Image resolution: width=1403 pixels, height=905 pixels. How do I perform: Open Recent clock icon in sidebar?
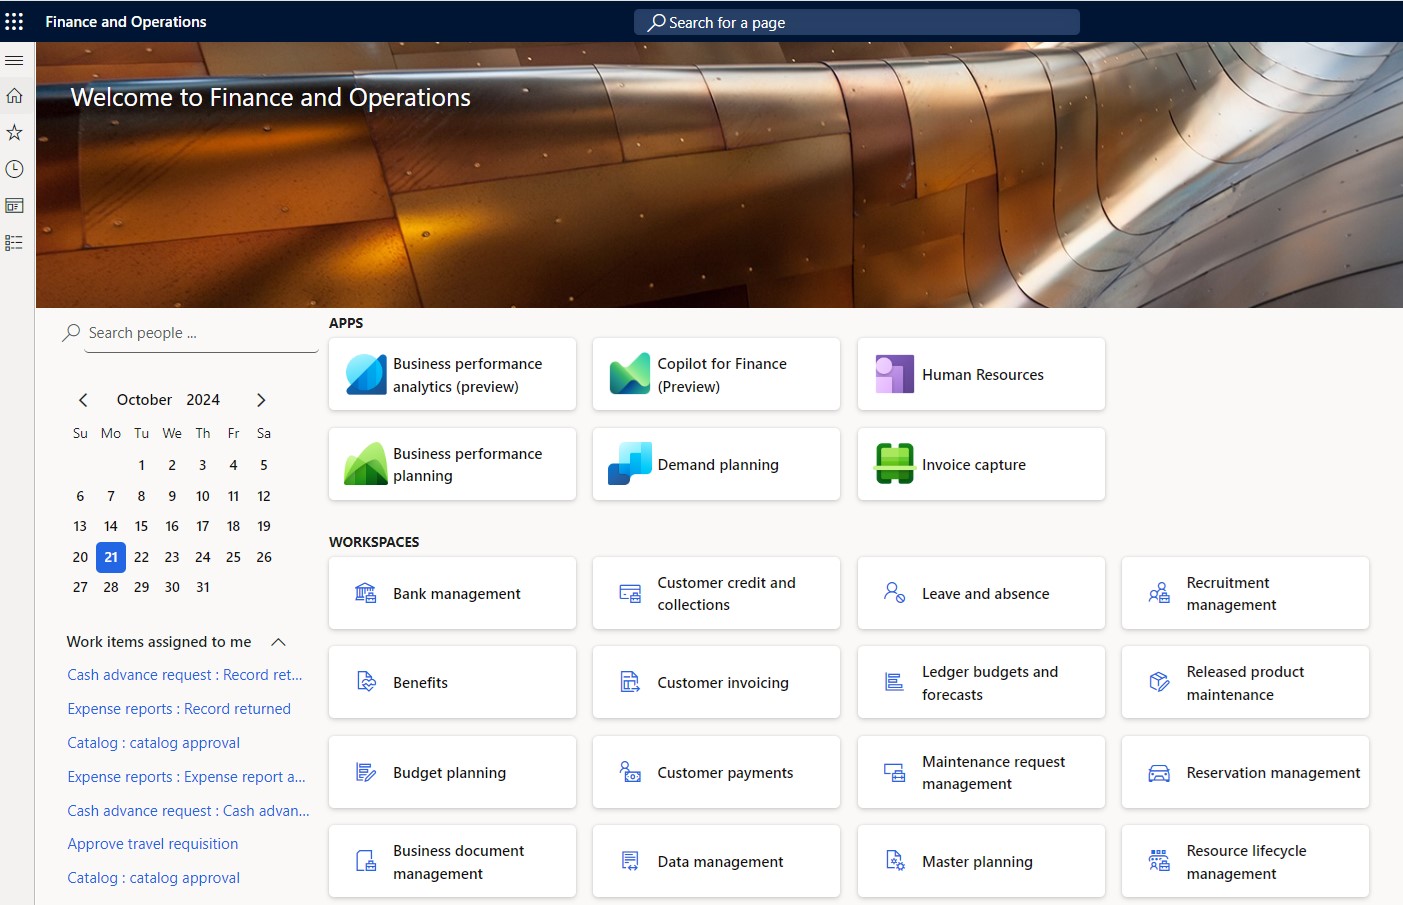[14, 169]
